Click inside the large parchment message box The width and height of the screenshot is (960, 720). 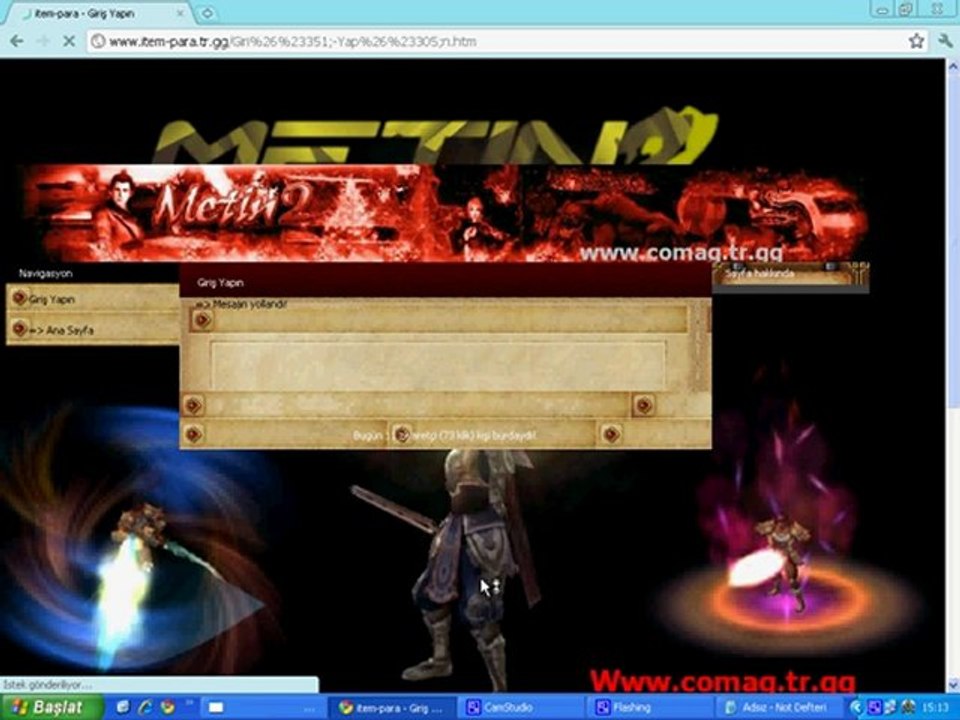(438, 366)
